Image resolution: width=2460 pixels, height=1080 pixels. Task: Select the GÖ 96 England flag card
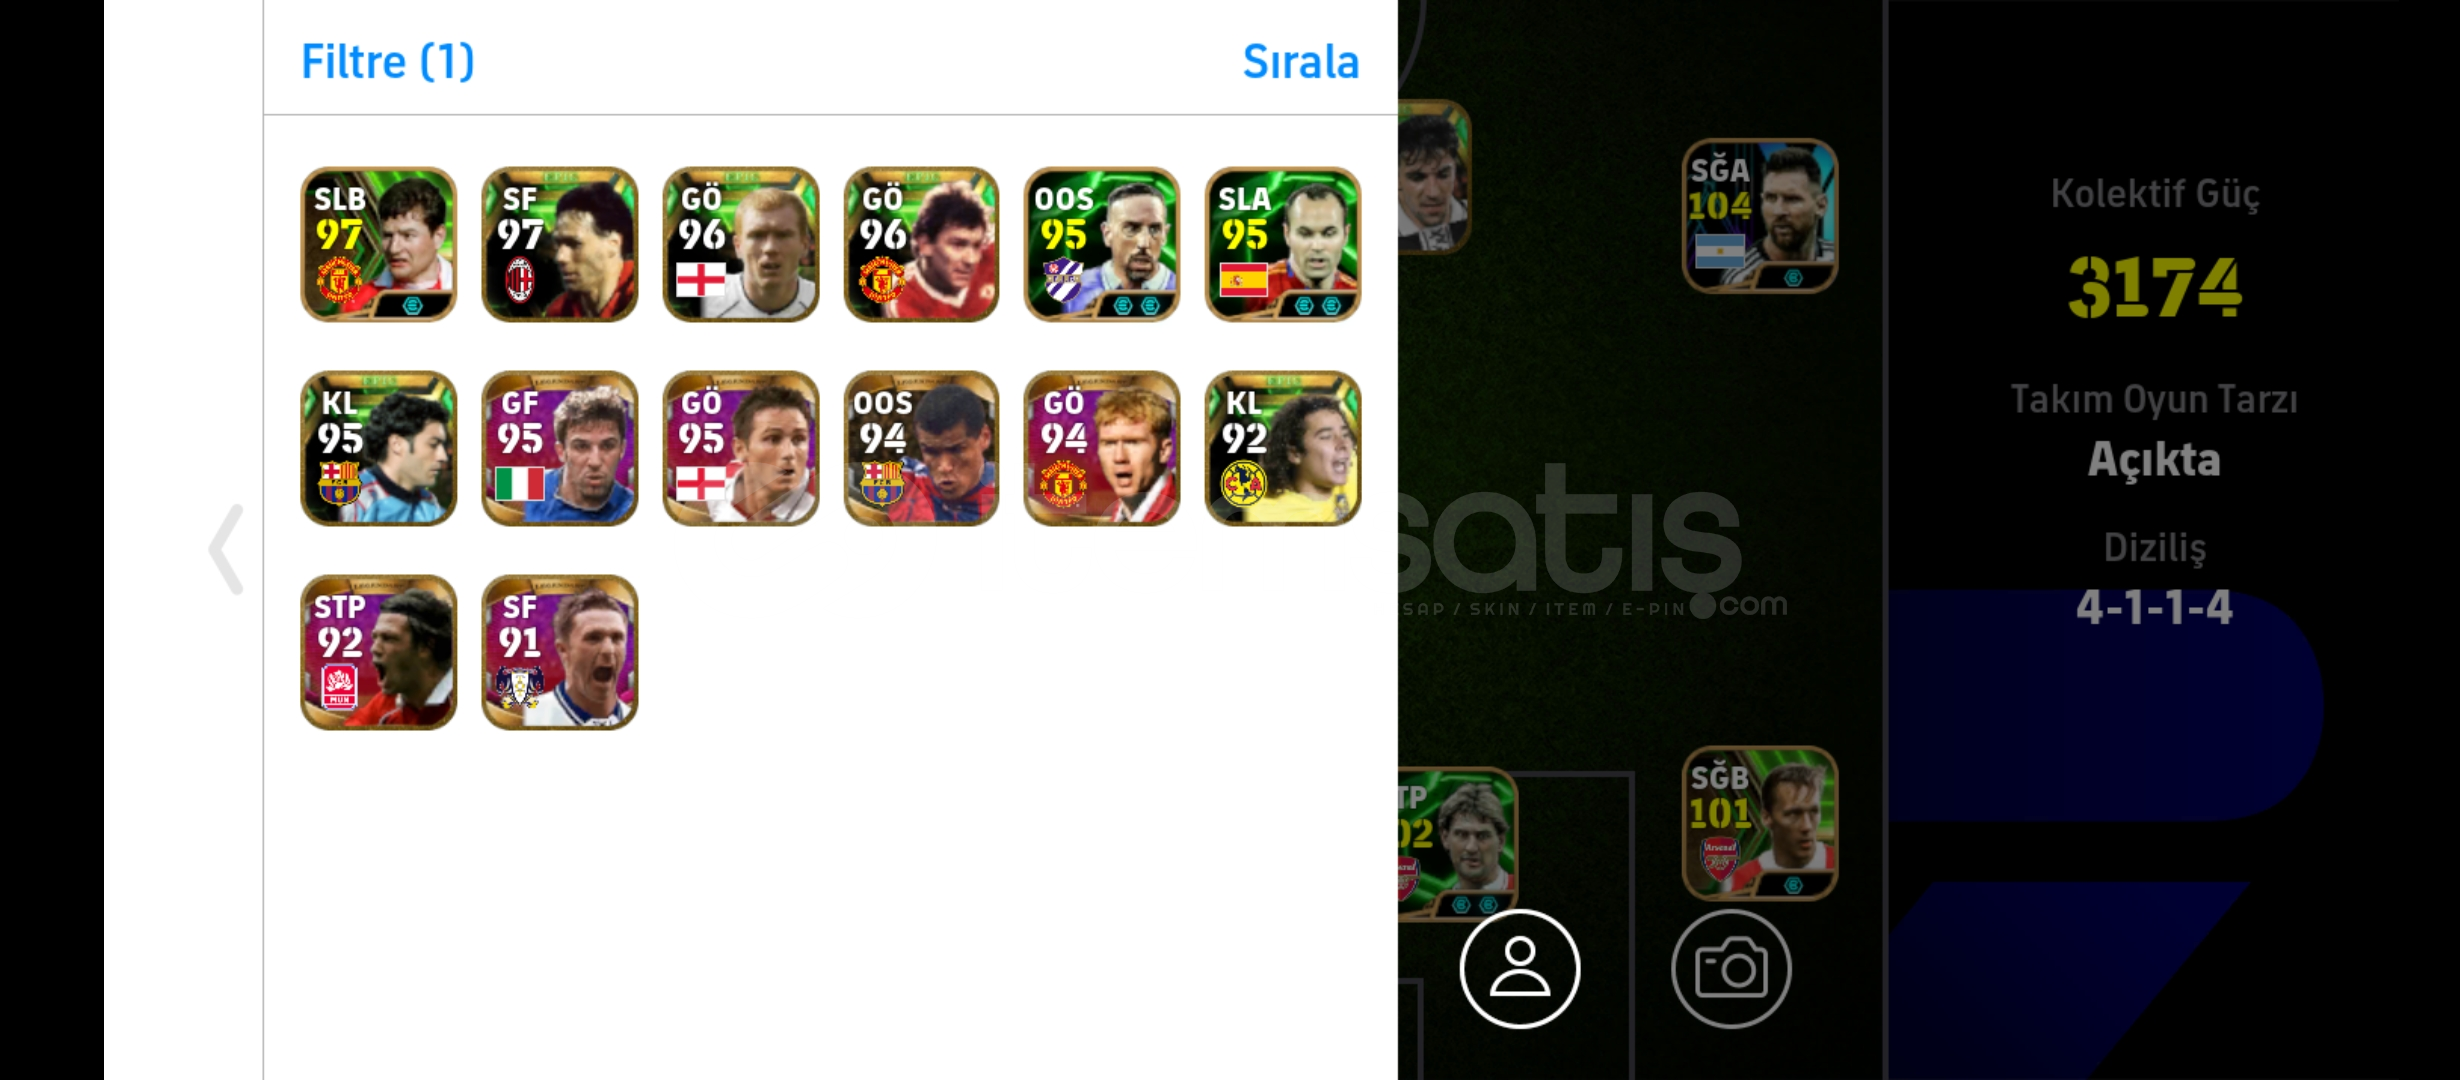(x=740, y=244)
